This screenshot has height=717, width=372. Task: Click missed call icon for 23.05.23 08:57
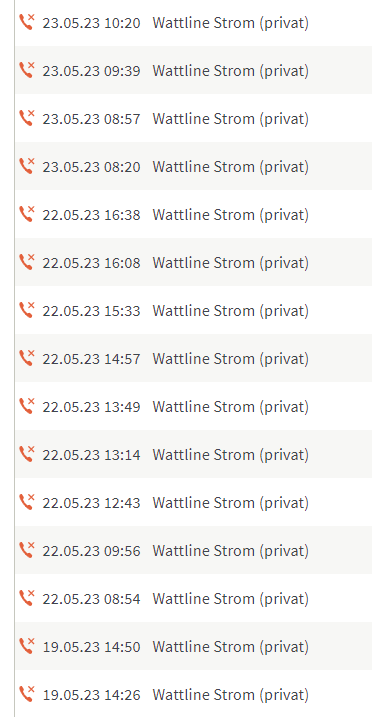(x=27, y=118)
